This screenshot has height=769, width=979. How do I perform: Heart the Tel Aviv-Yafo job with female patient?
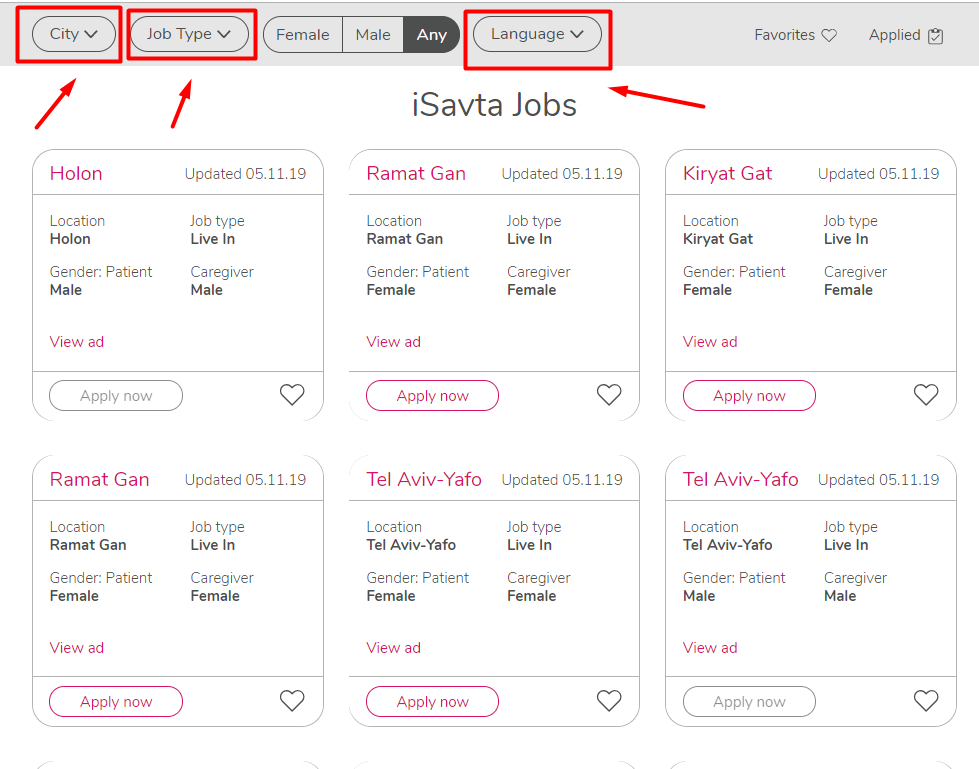609,700
